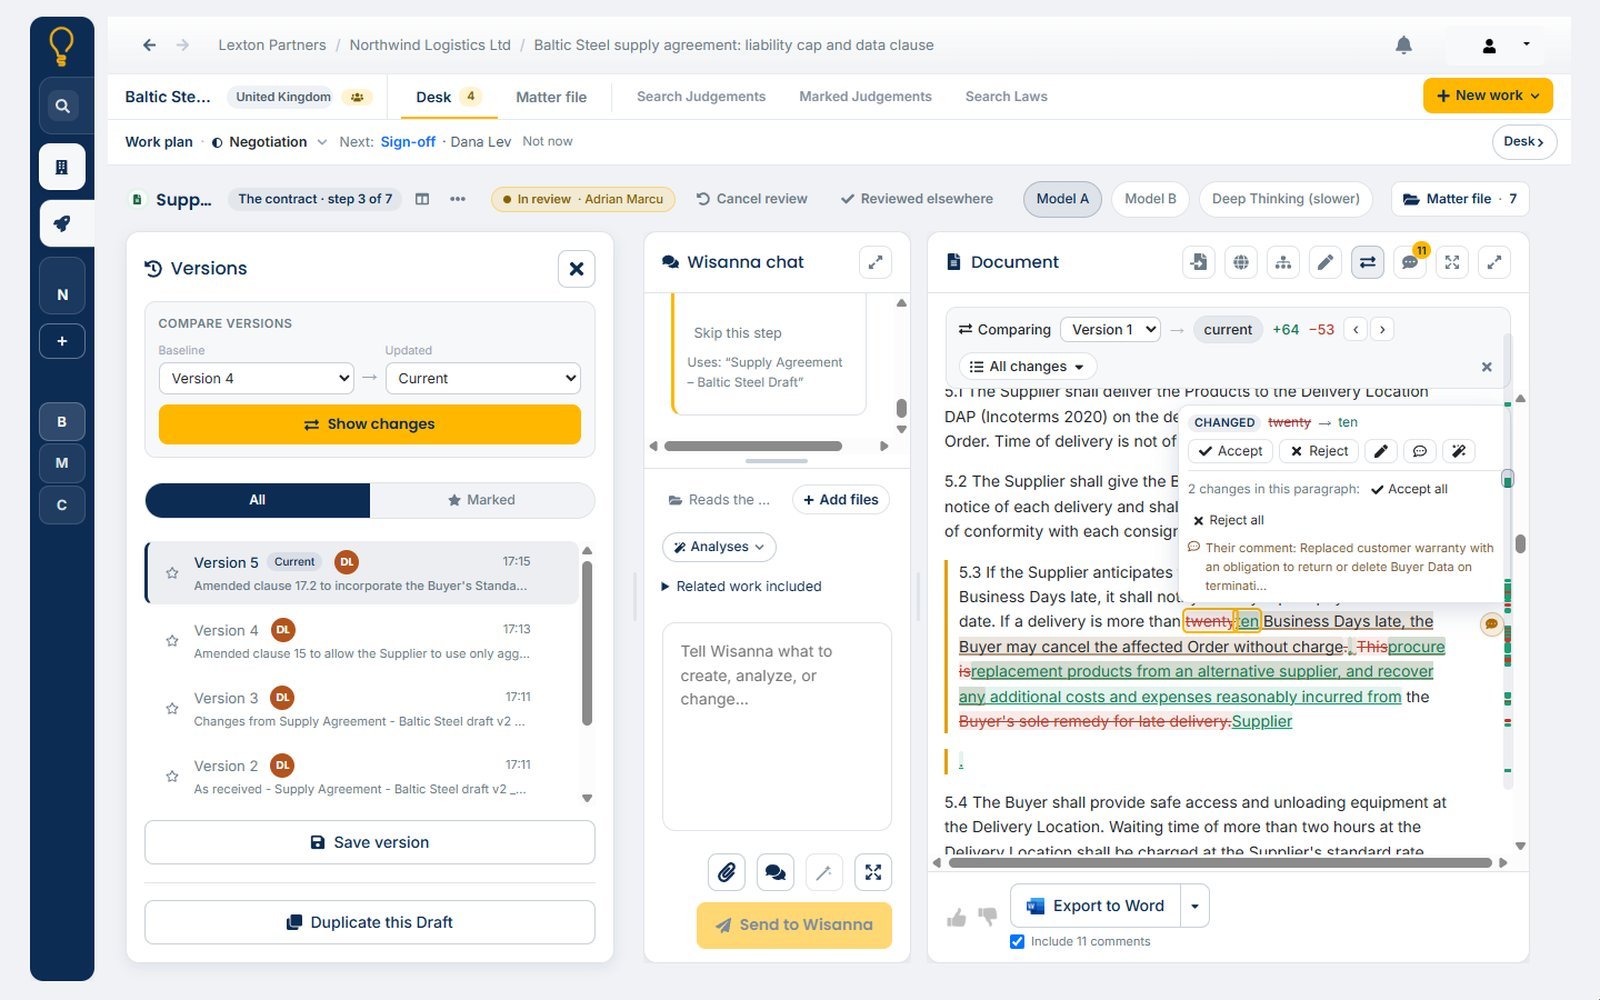Open the Search Judgements tab

coord(701,97)
